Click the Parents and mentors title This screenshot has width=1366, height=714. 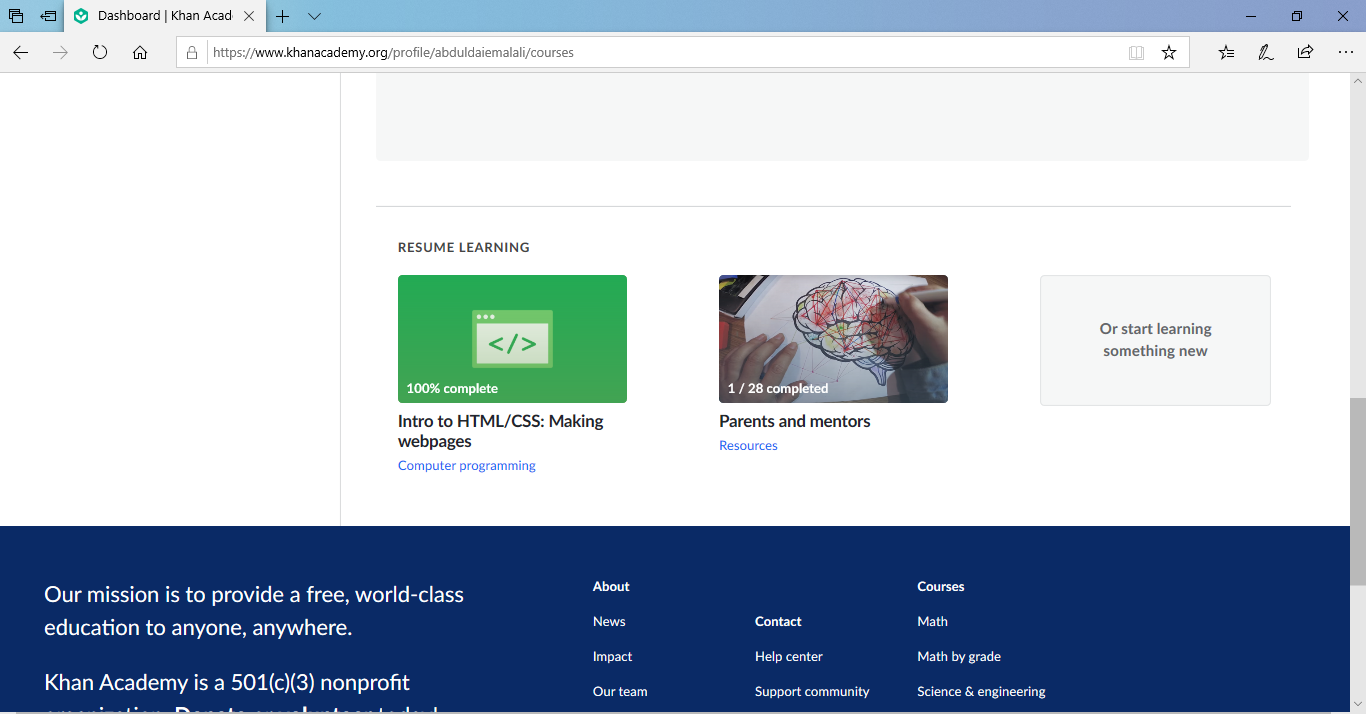coord(794,421)
